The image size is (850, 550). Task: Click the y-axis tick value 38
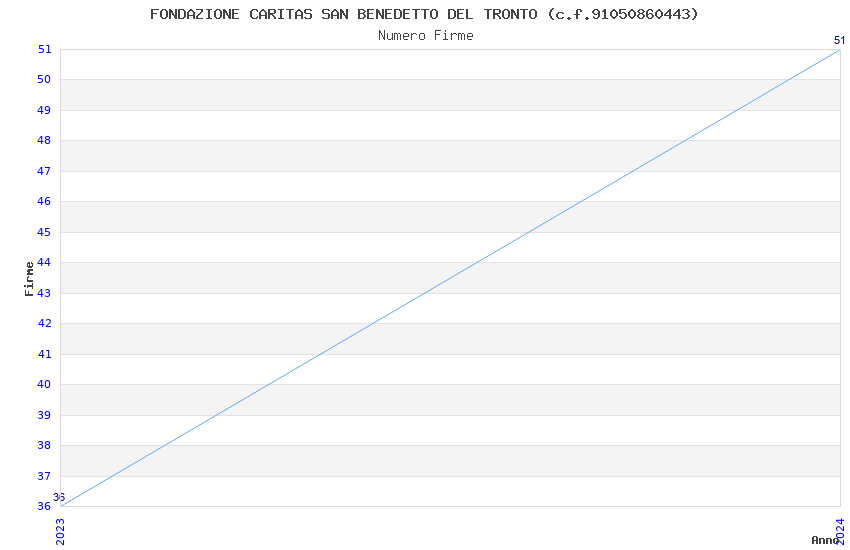pos(44,445)
